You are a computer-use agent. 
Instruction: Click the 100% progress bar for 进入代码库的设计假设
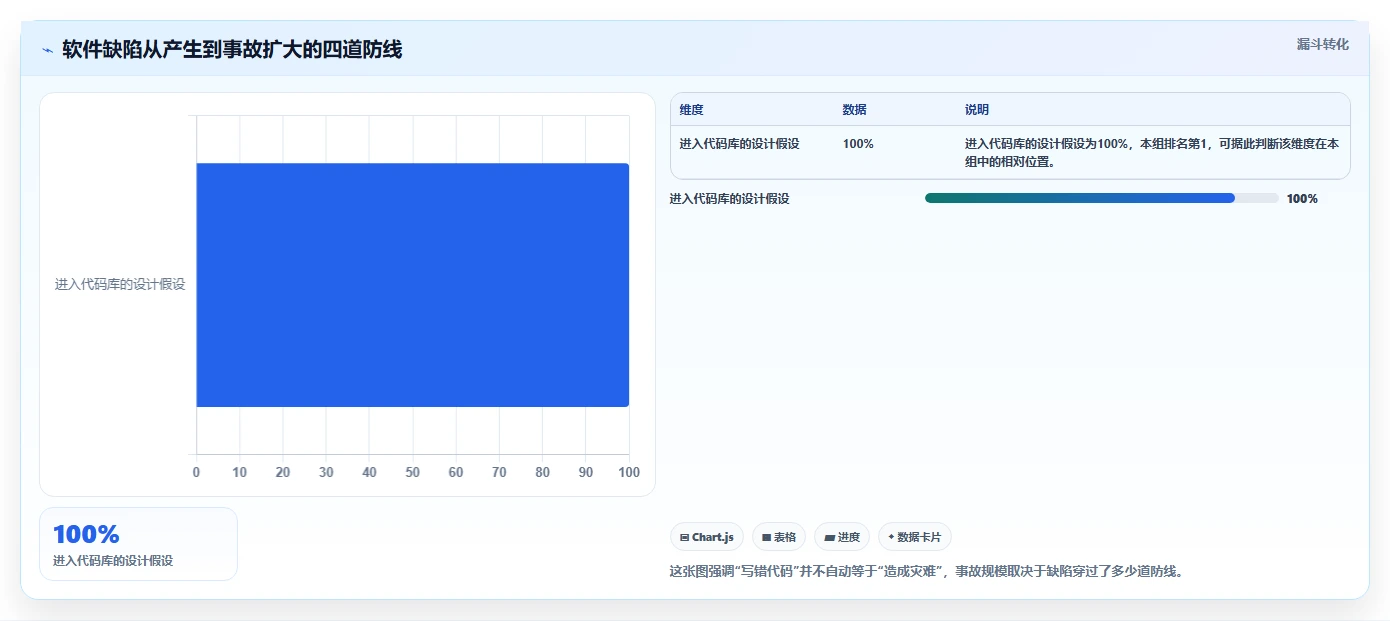coord(1101,198)
